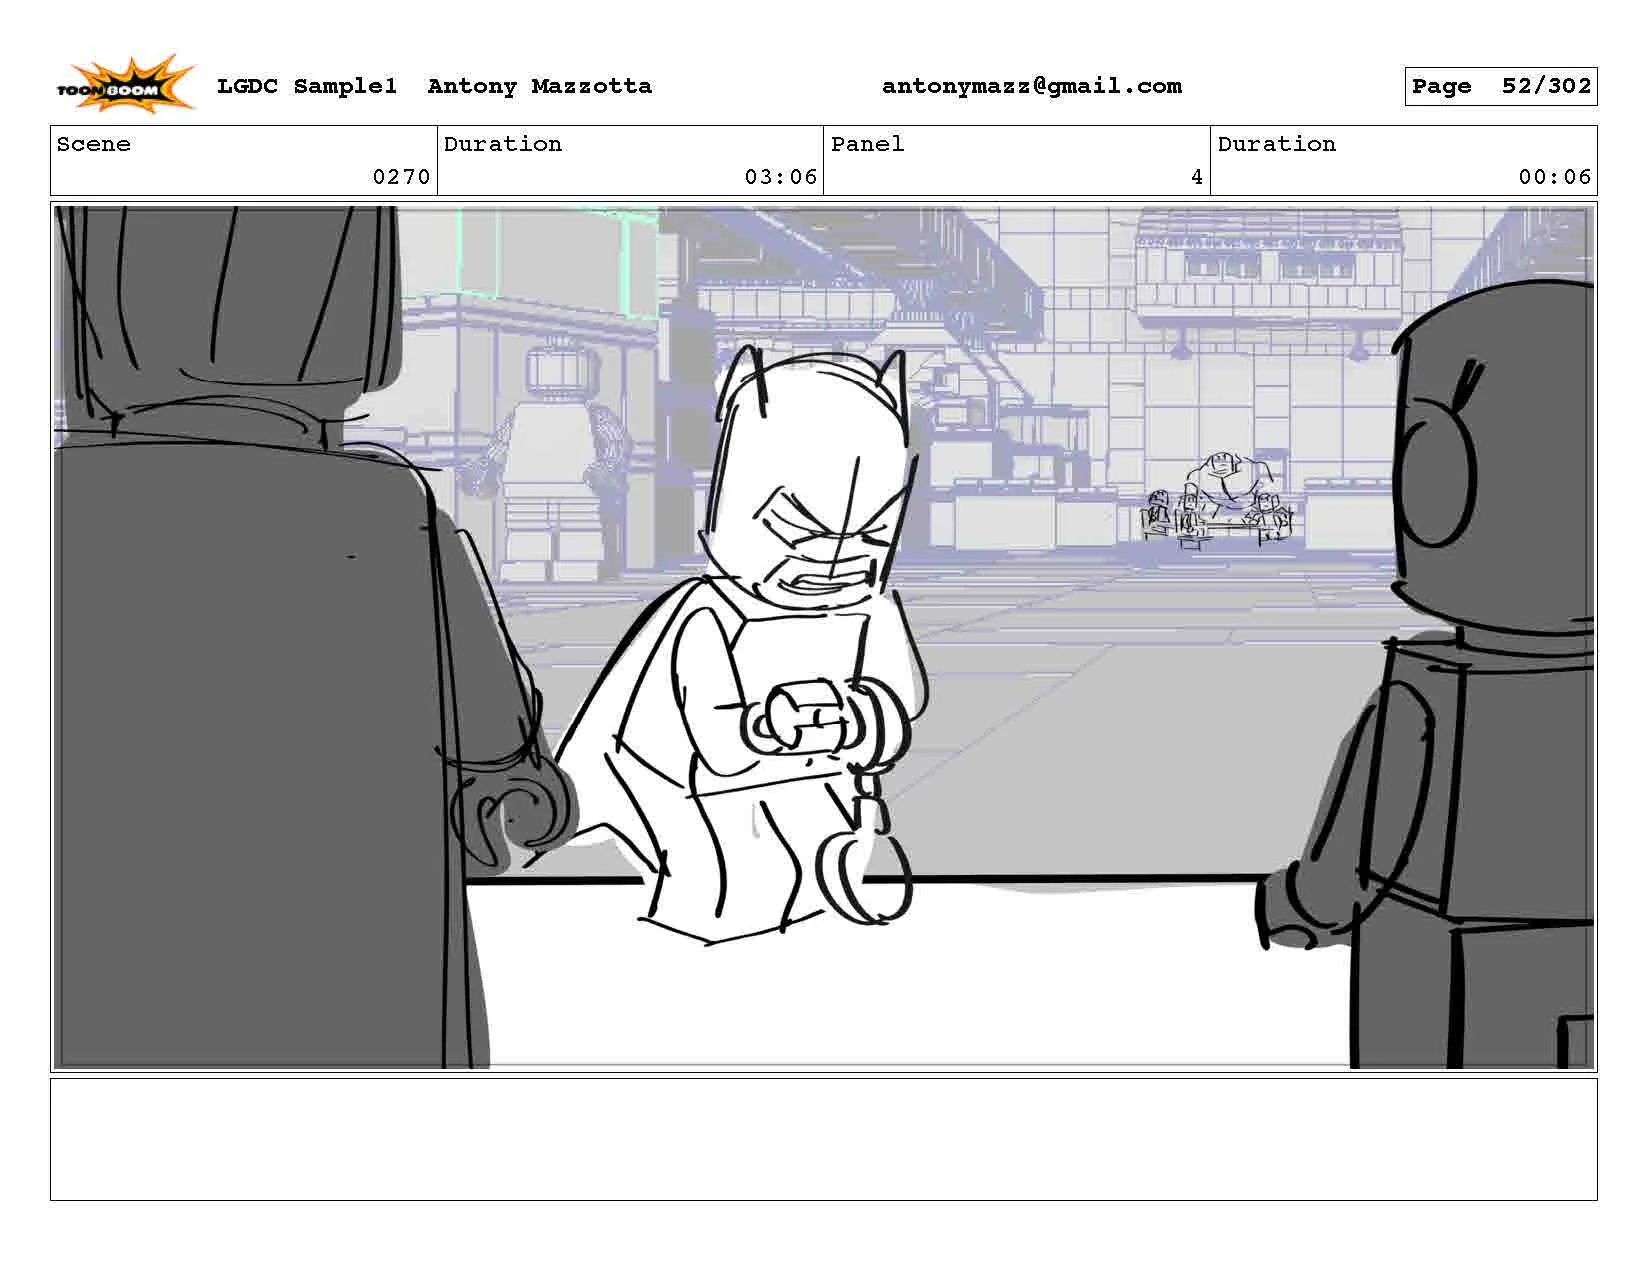Click the scene duration value 03:06

pos(781,177)
